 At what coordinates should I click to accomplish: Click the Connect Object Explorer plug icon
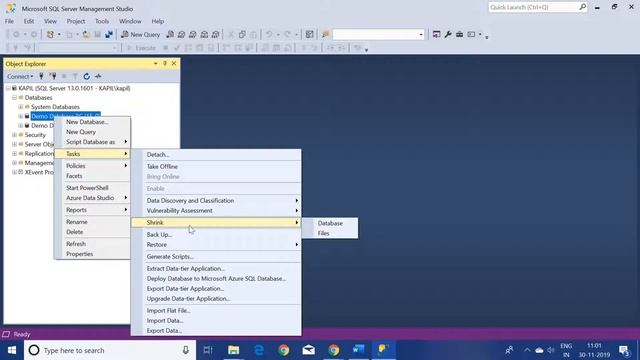41,76
